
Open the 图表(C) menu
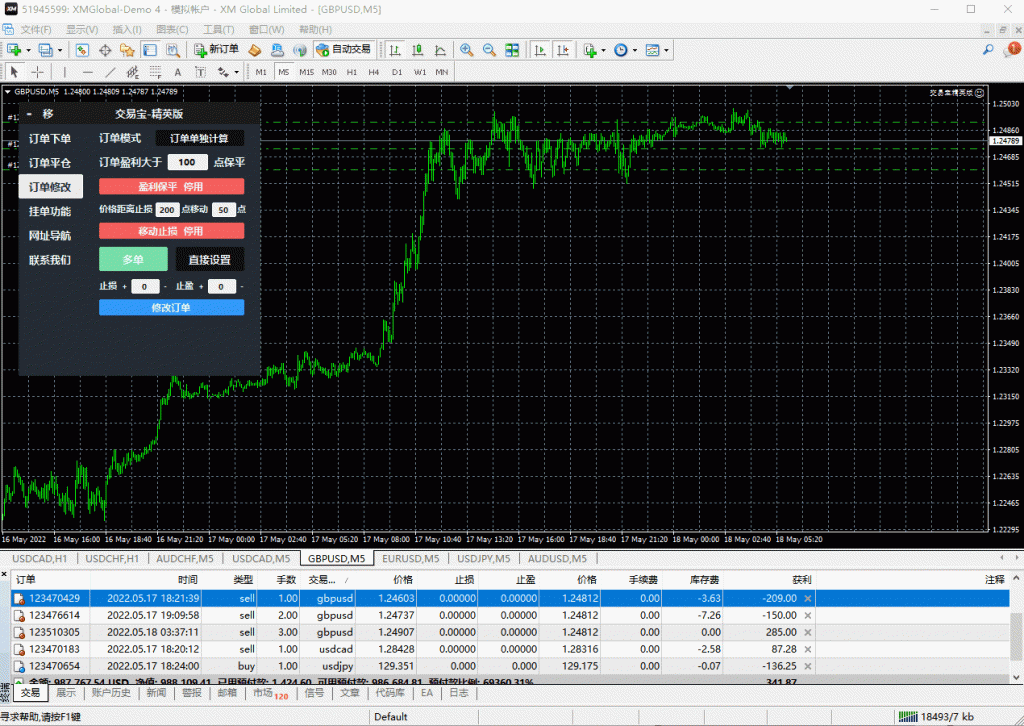172,29
